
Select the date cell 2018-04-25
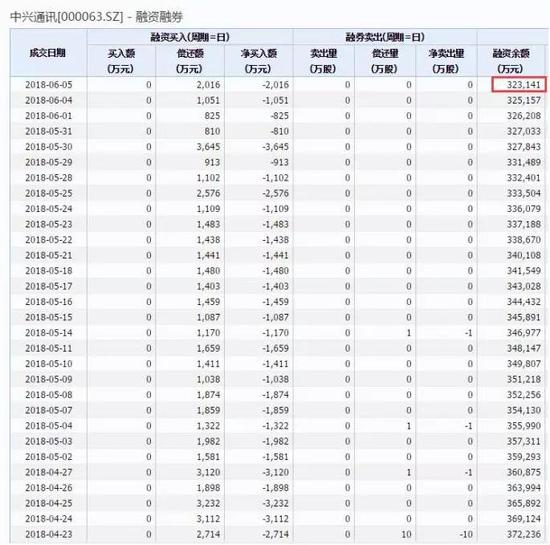click(x=48, y=503)
